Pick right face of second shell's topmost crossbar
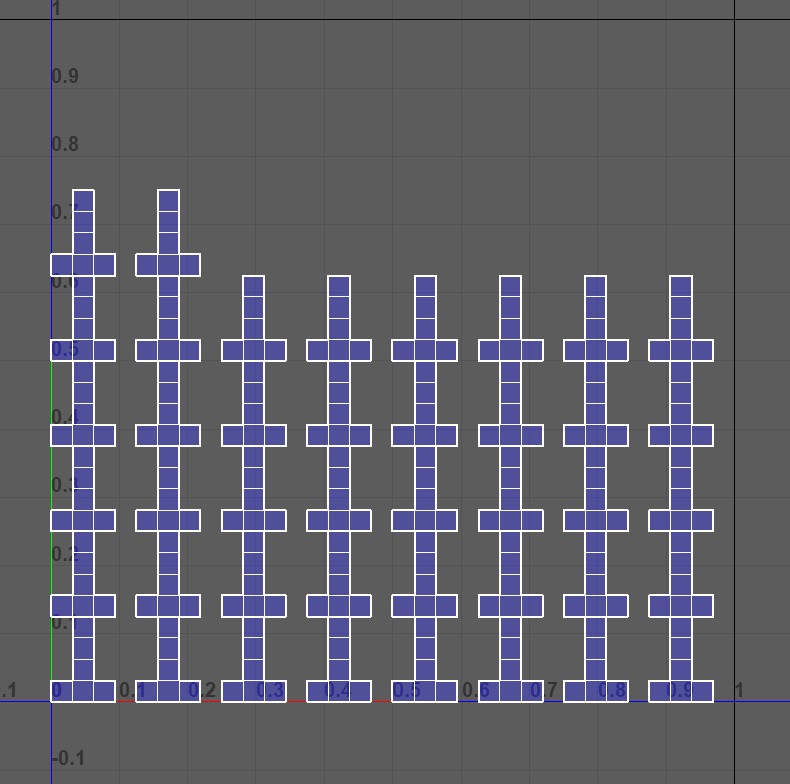 pyautogui.click(x=189, y=265)
